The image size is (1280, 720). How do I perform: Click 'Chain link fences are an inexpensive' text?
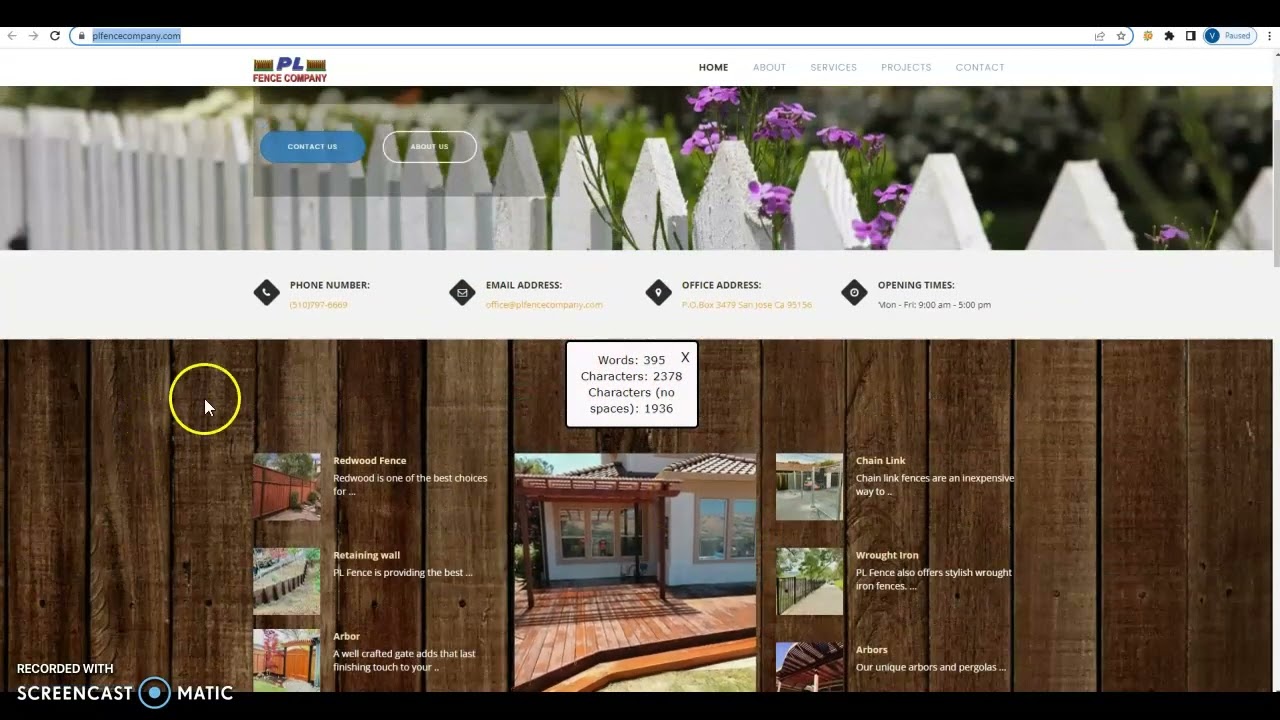[935, 478]
